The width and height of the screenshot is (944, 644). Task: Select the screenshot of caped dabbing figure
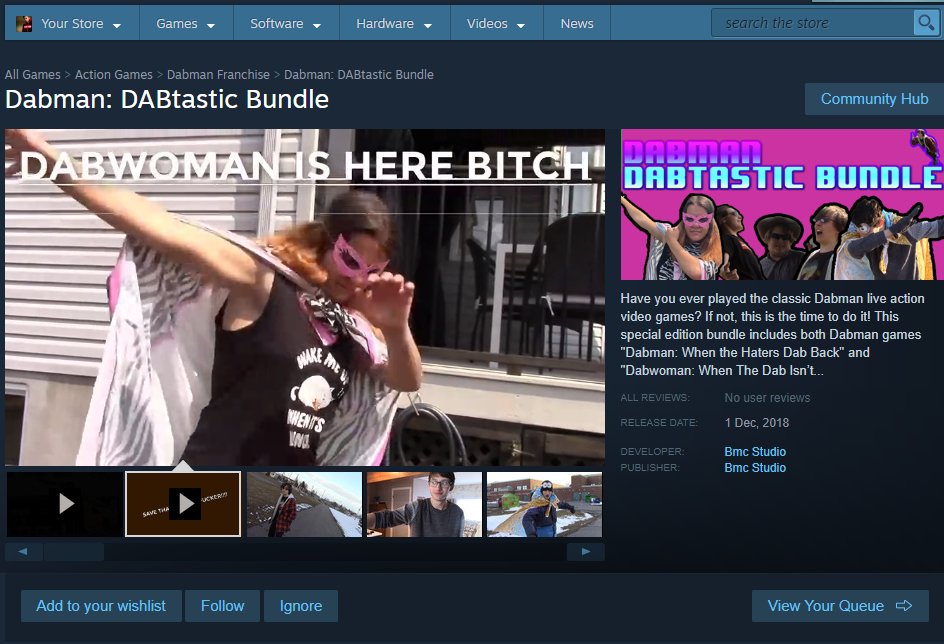click(x=544, y=504)
